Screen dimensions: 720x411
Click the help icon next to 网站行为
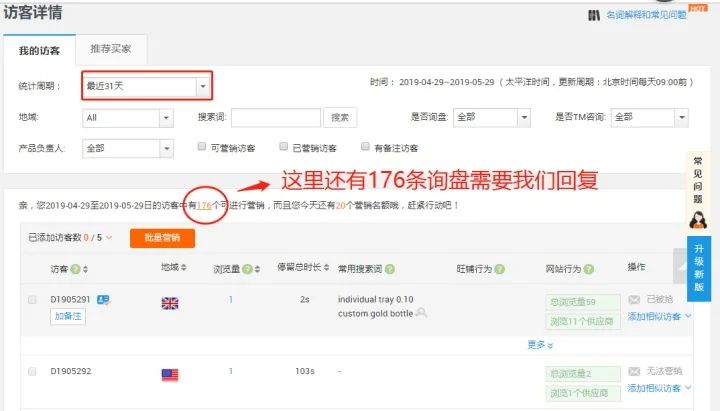(x=589, y=269)
